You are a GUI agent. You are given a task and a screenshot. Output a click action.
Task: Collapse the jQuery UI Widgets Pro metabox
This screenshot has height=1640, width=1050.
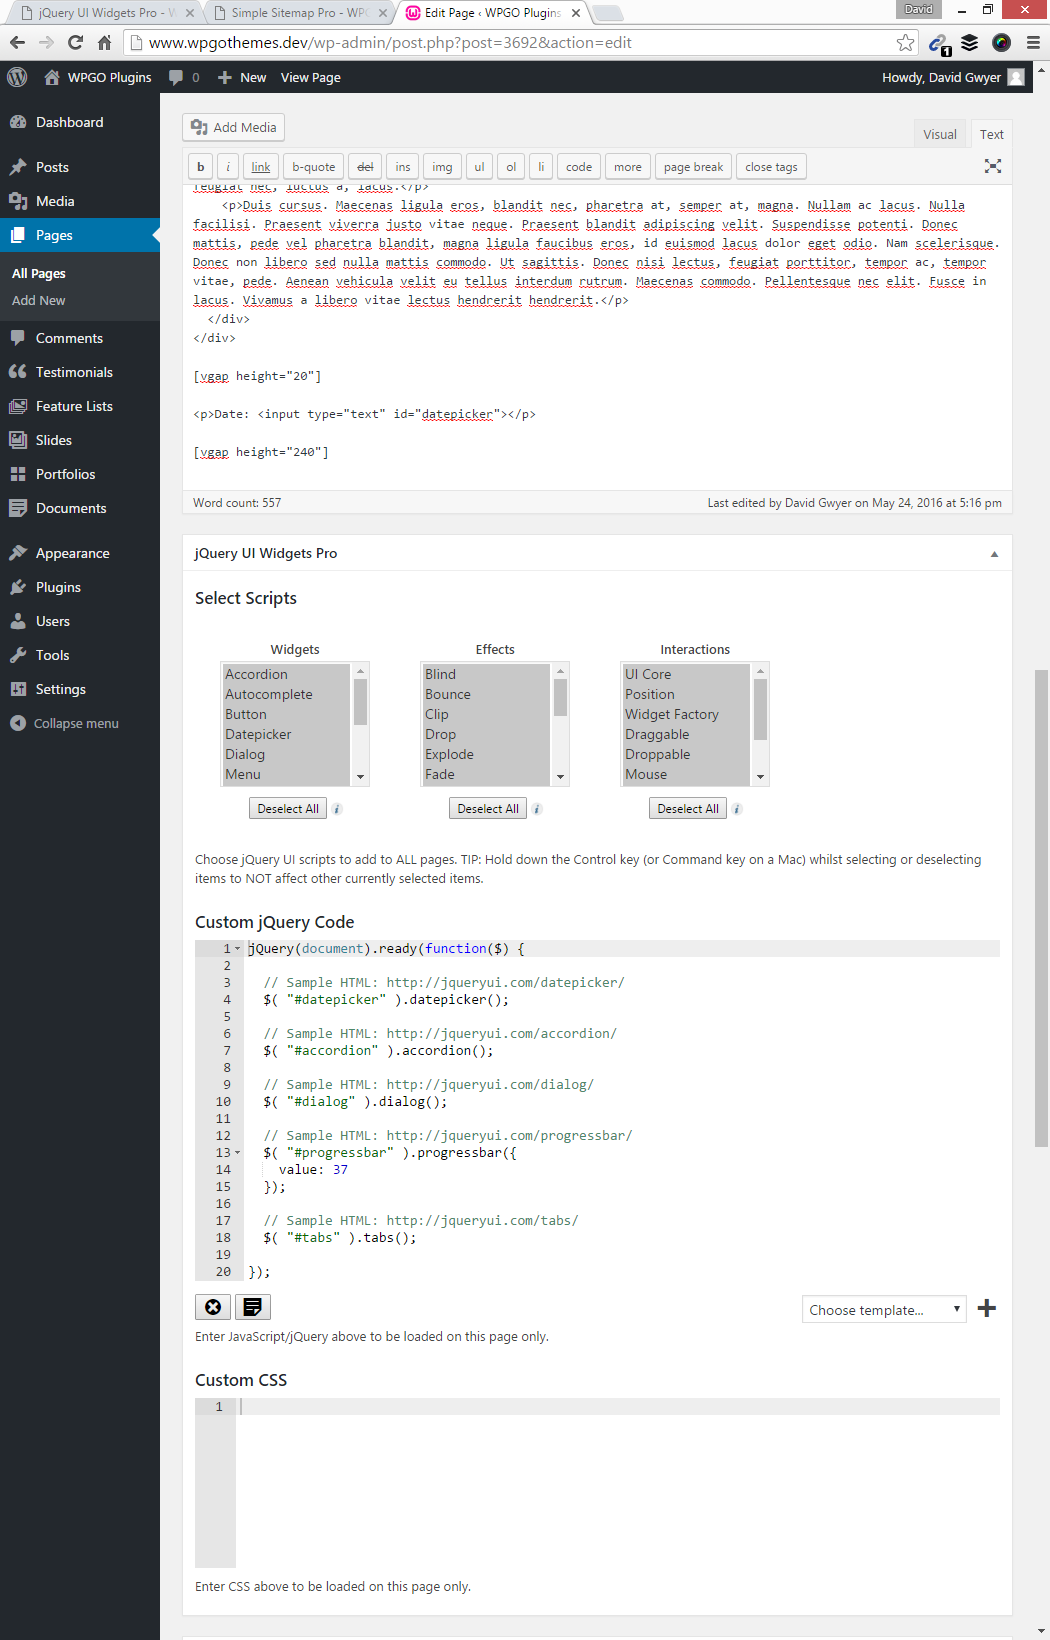coord(994,553)
